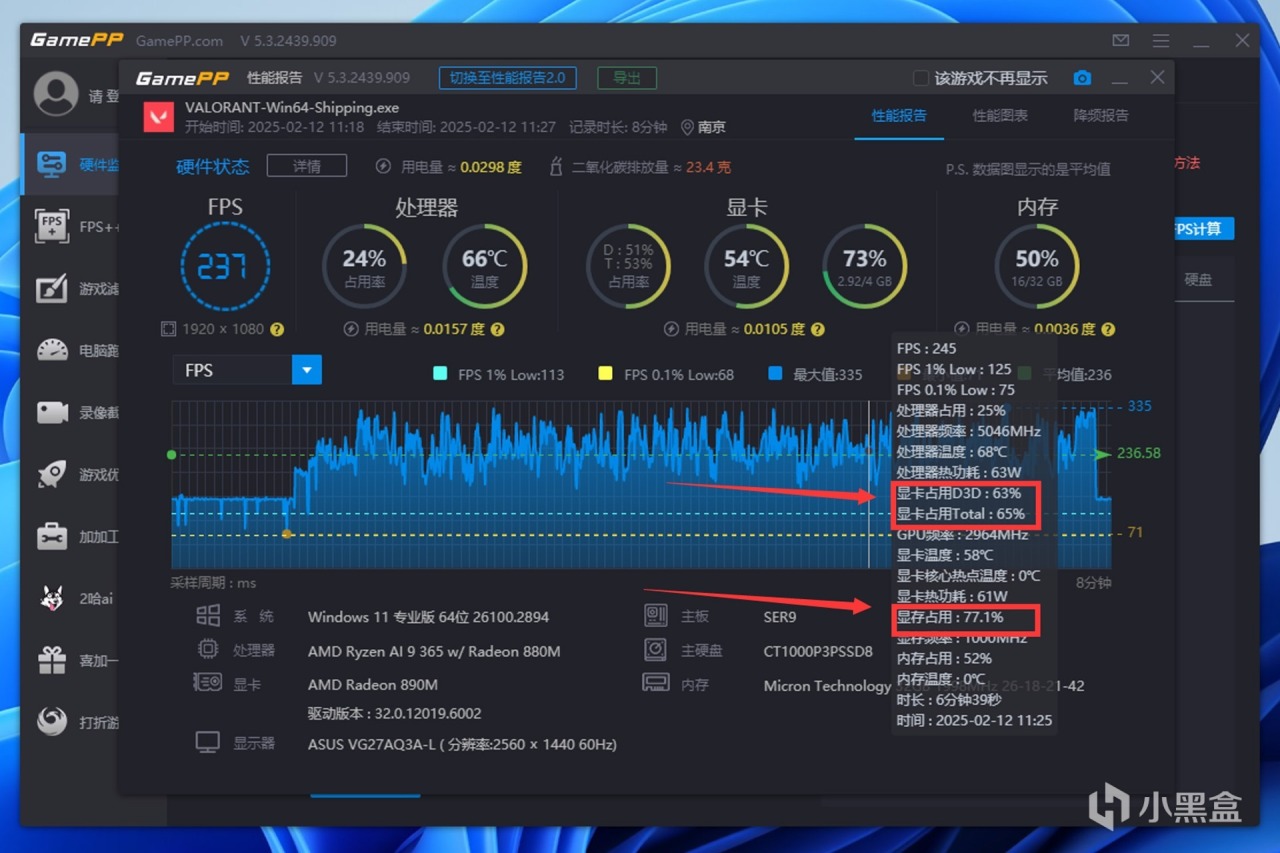Viewport: 1280px width, 853px height.
Task: Click the memory 50% 16/32 GB gauge
Action: point(1037,266)
